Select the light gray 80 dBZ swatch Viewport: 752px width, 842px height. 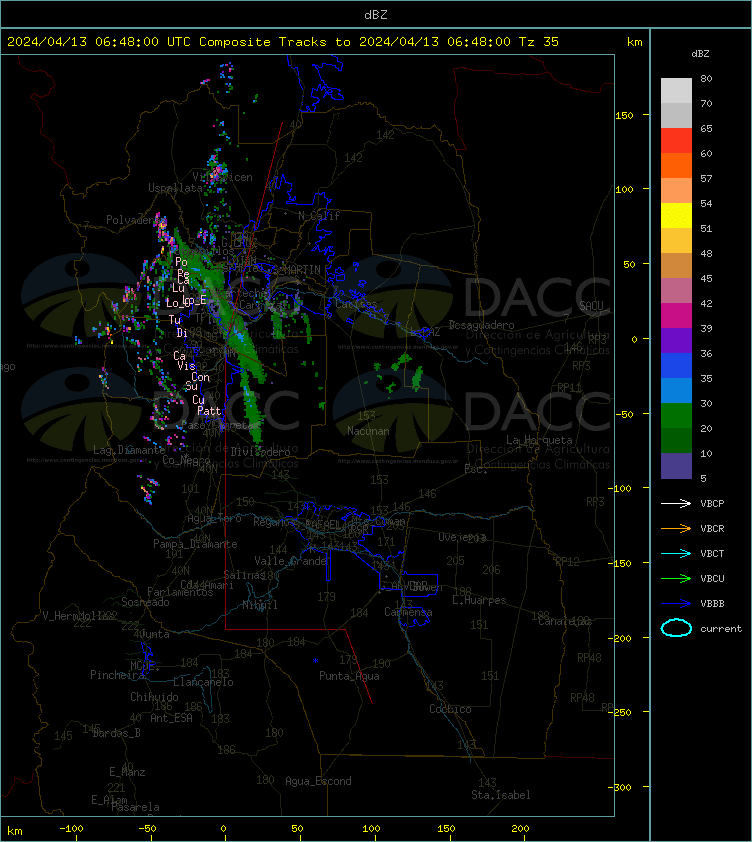click(x=676, y=91)
